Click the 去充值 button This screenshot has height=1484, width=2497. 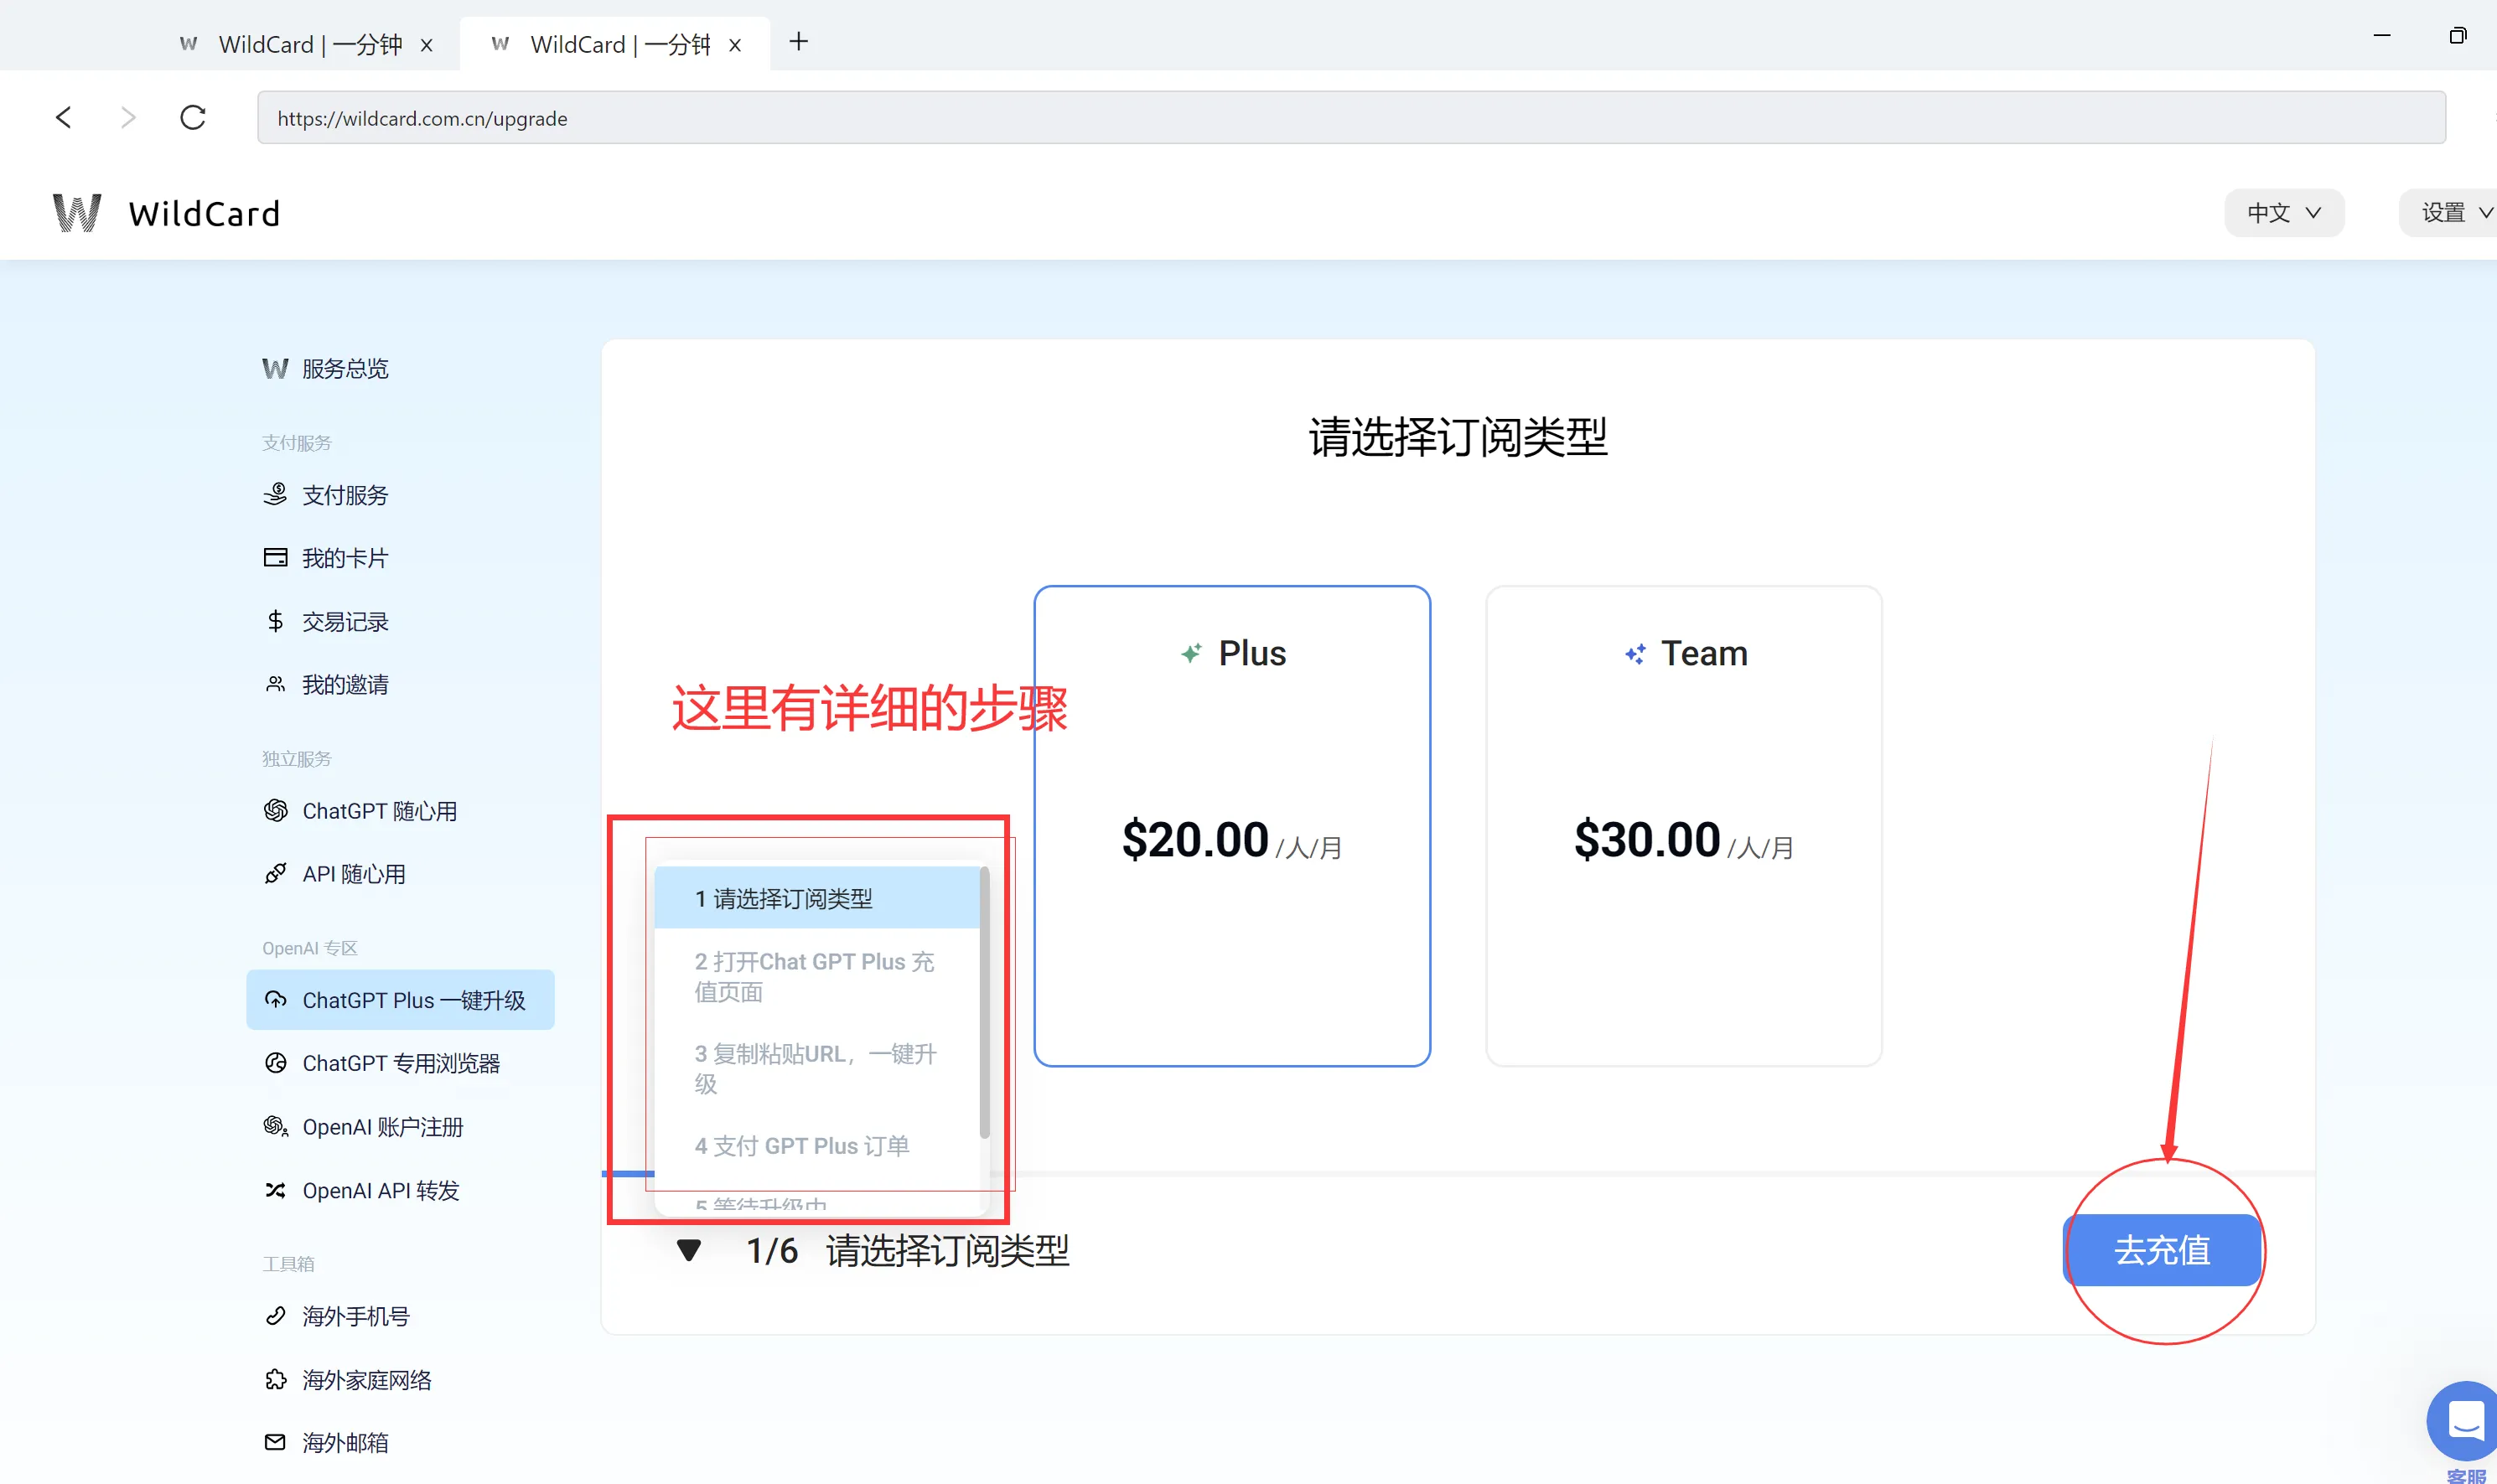[x=2162, y=1250]
